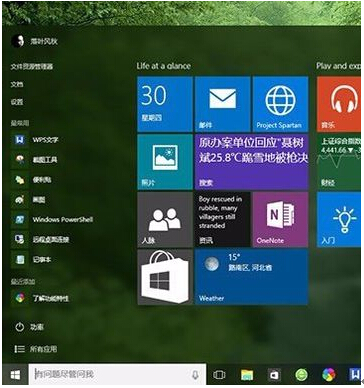Open the Power options button
Image resolution: width=364 pixels, height=388 pixels.
coord(29,327)
